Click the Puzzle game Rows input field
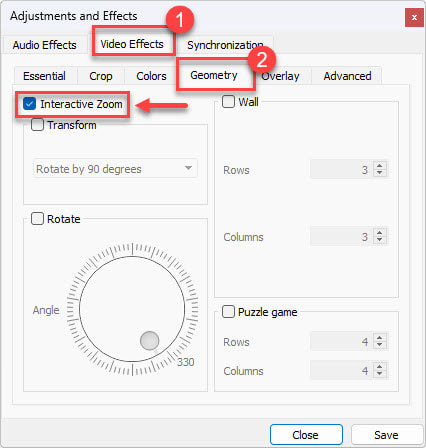This screenshot has height=448, width=426. [341, 341]
